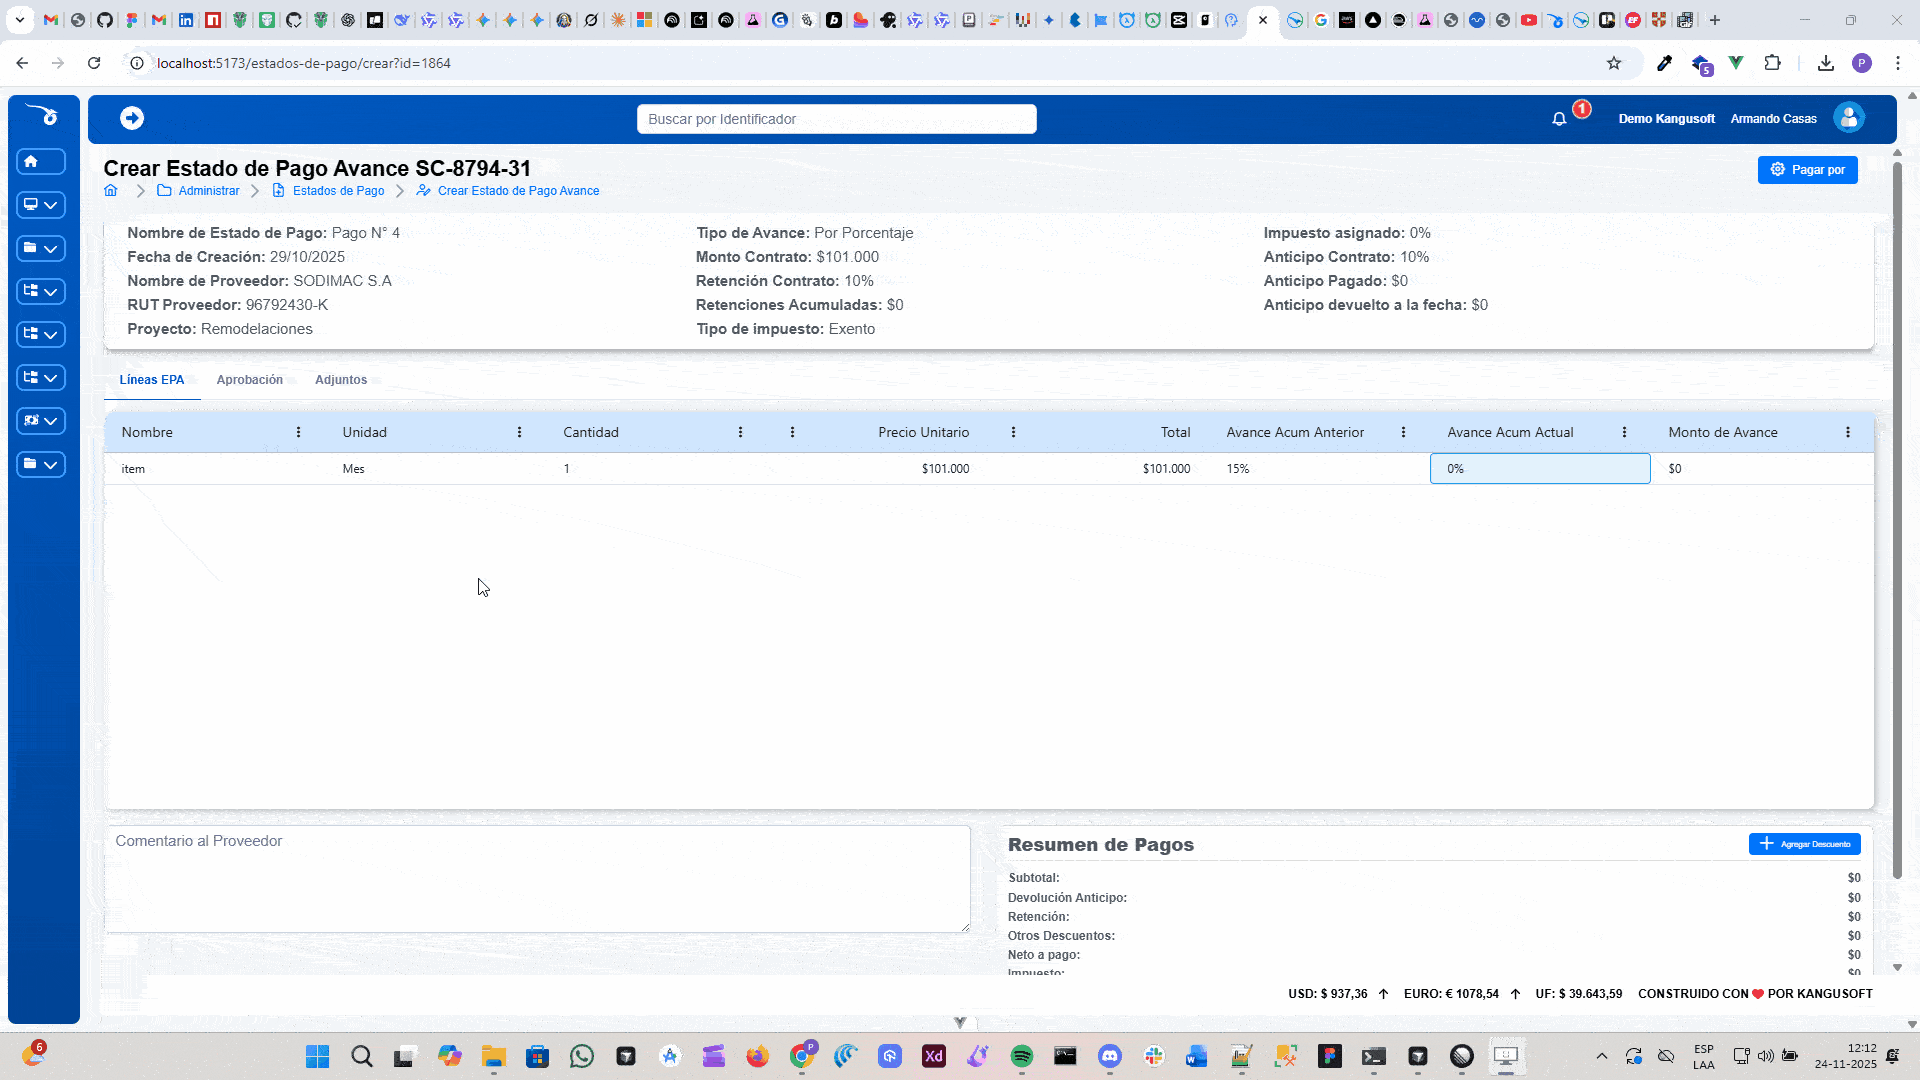1920x1080 pixels.
Task: Expand the money icon menu in the sidebar
Action: point(41,421)
